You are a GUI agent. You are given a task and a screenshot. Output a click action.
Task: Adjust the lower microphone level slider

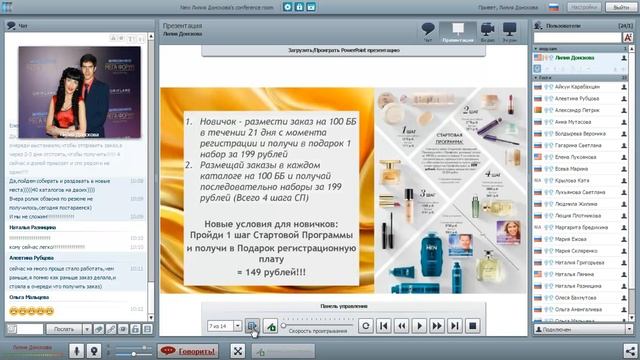pos(133,354)
